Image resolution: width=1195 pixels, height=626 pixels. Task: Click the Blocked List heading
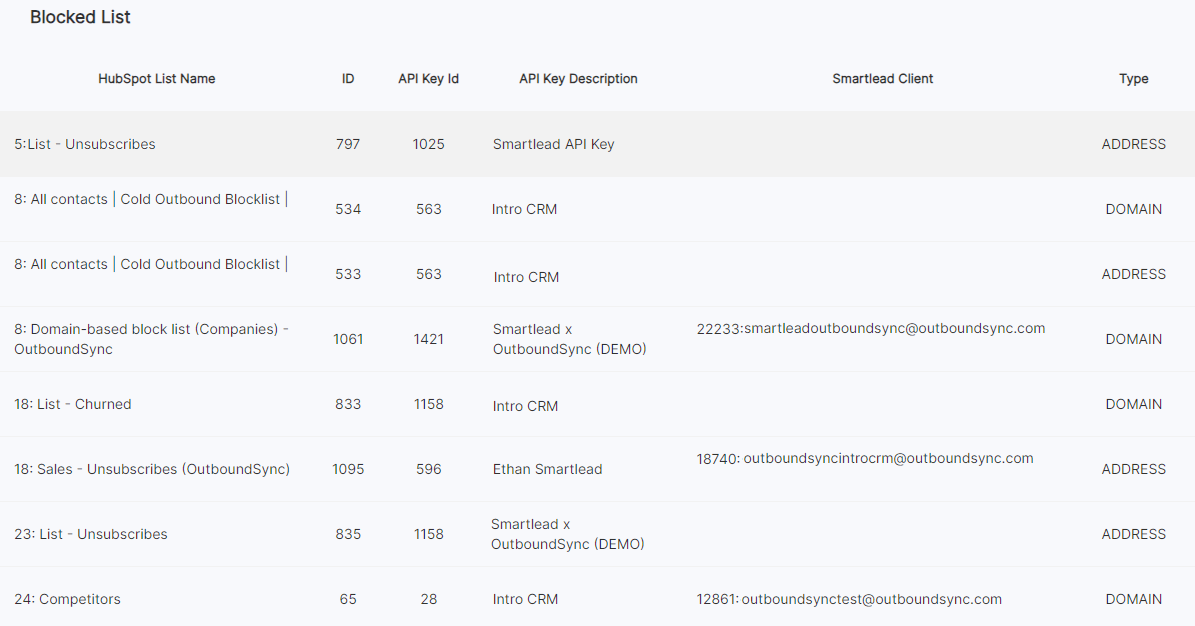tap(80, 17)
